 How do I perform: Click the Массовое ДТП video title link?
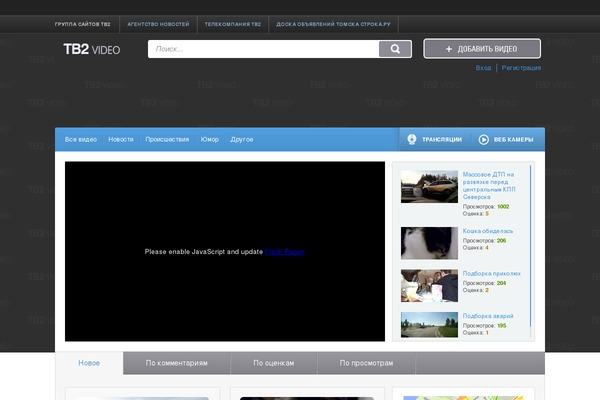click(489, 185)
